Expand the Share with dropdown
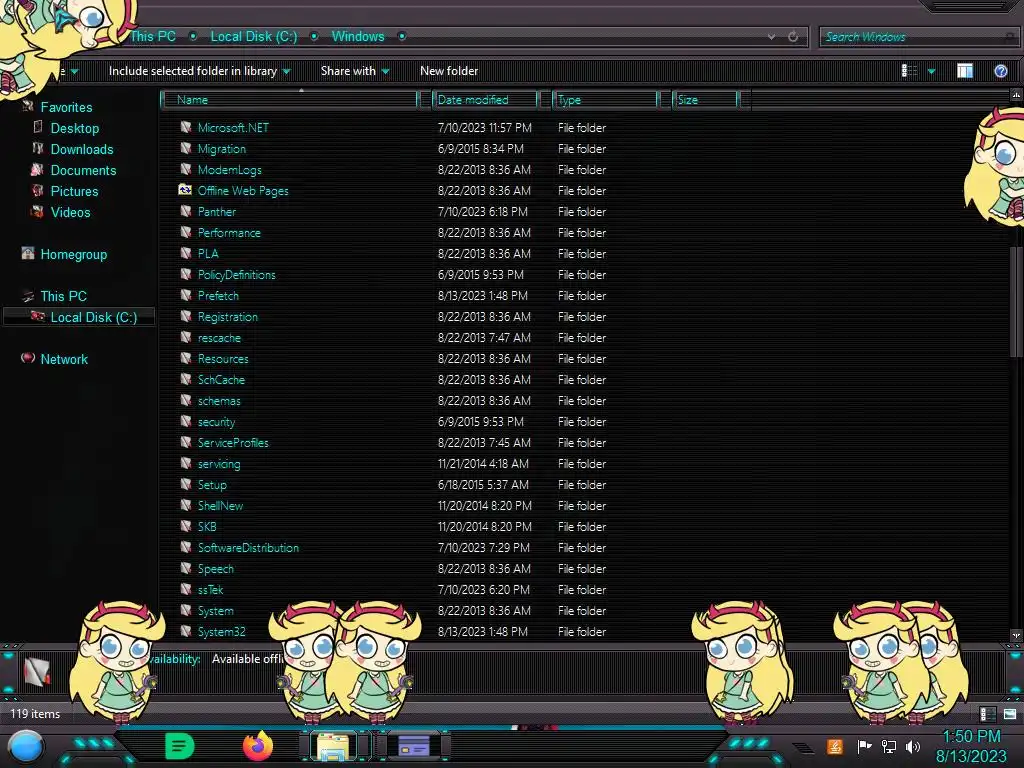Image resolution: width=1024 pixels, height=768 pixels. 385,71
